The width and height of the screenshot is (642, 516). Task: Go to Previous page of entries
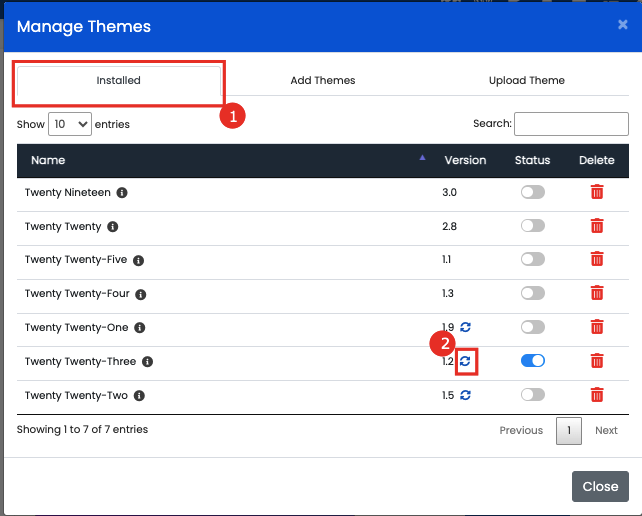521,430
